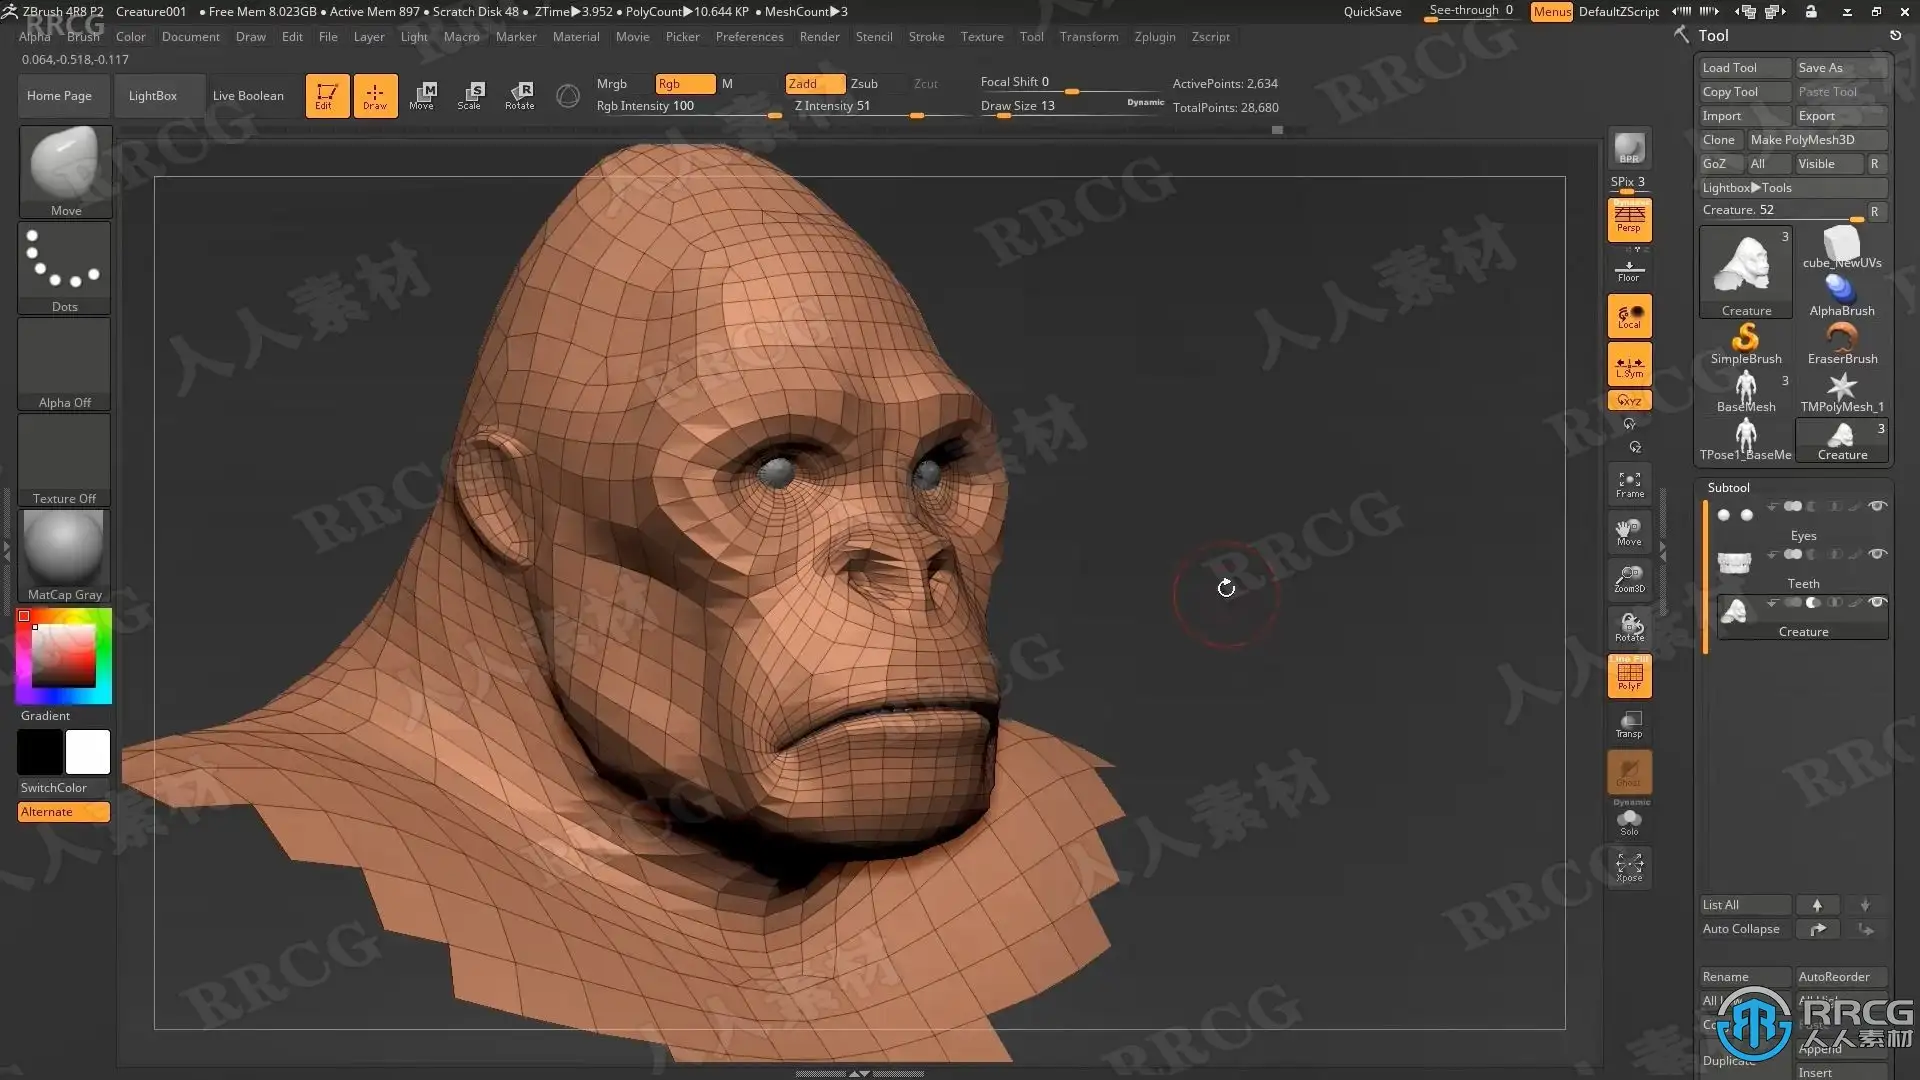Expand Lightbox Tools browser
The width and height of the screenshot is (1920, 1080).
pos(1746,188)
